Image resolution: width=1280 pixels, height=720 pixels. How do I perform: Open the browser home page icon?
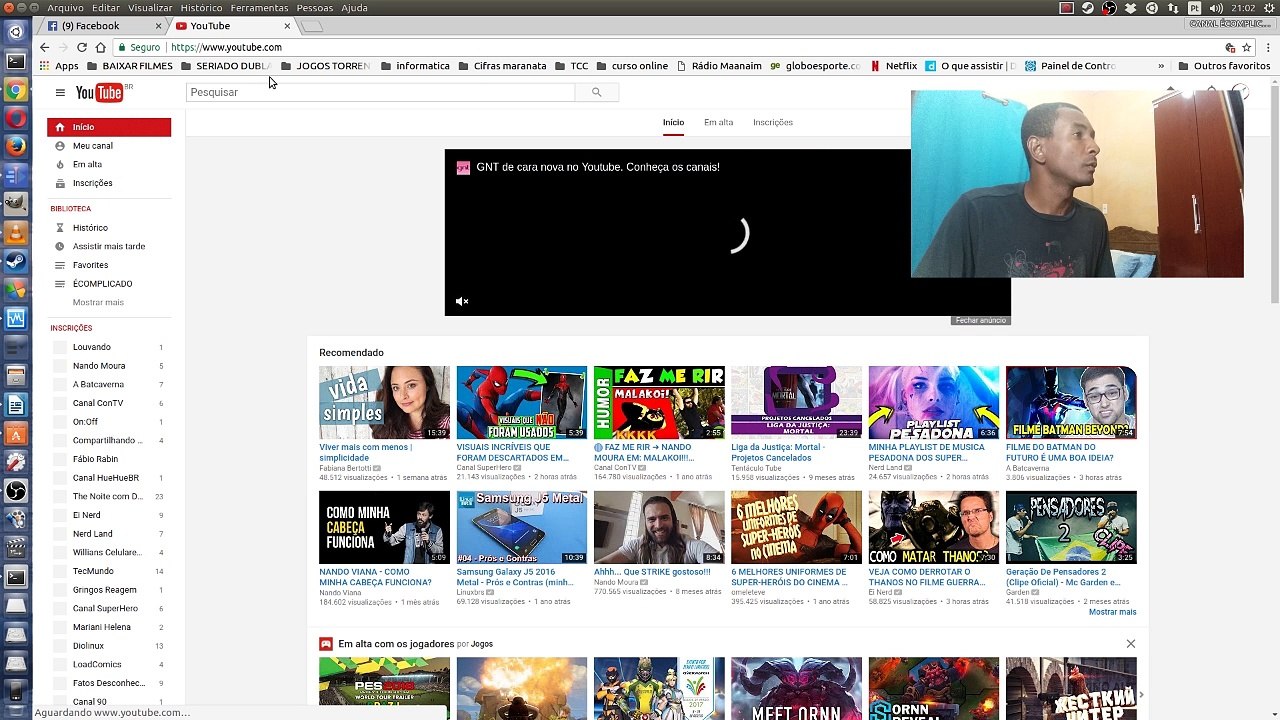[x=101, y=47]
